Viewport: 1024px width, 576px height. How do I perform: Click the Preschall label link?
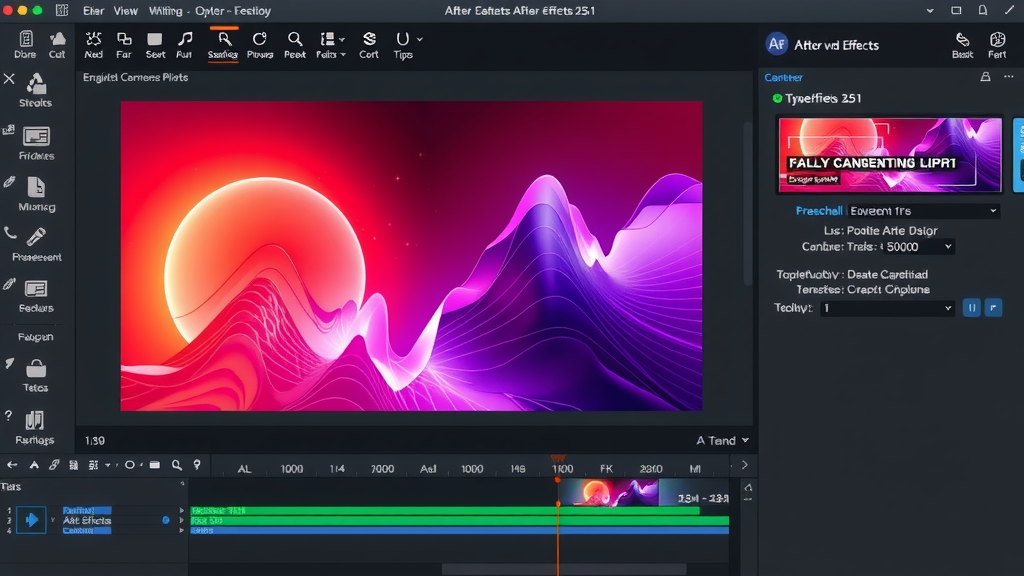819,211
